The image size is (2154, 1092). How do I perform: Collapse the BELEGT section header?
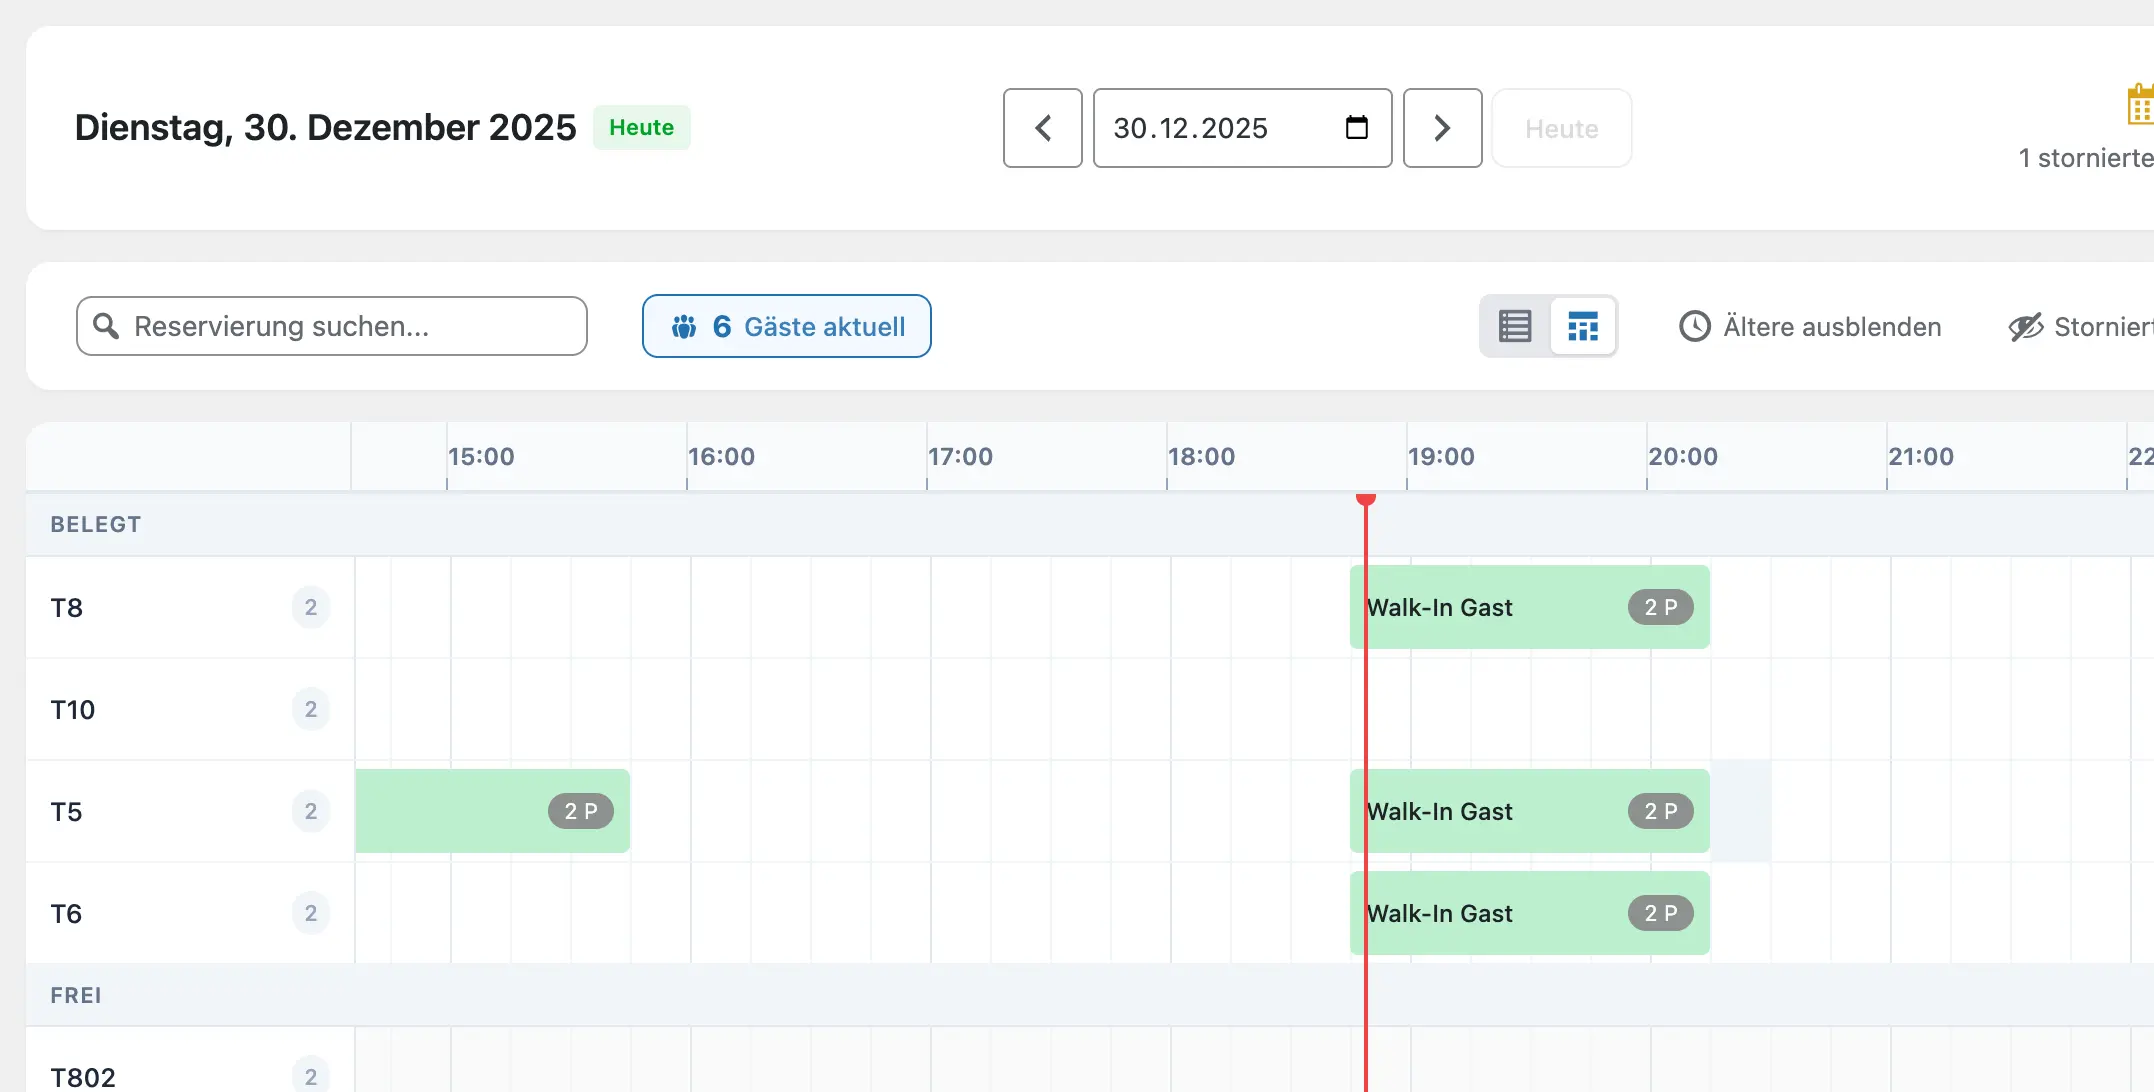pos(96,524)
